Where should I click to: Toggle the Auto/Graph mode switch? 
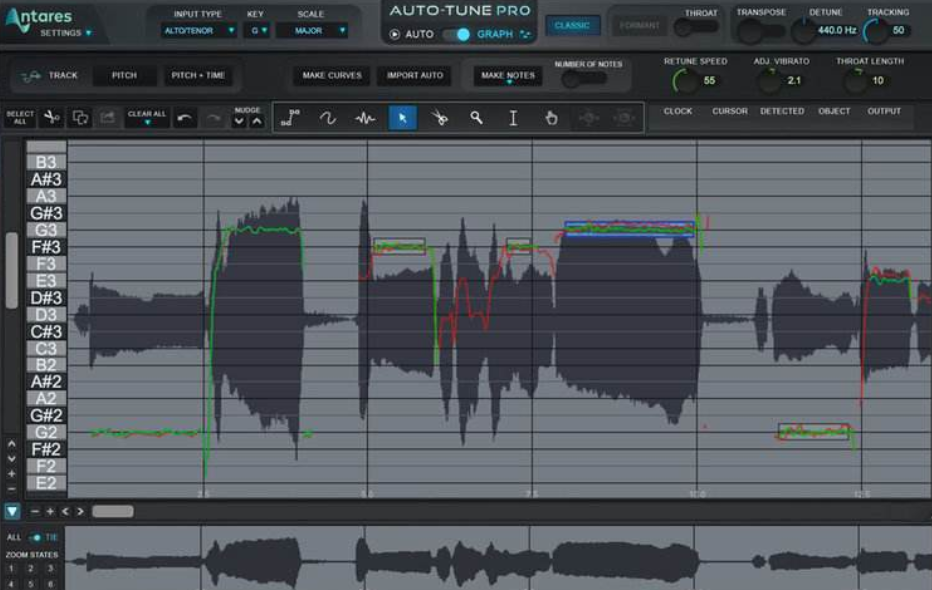(x=457, y=34)
